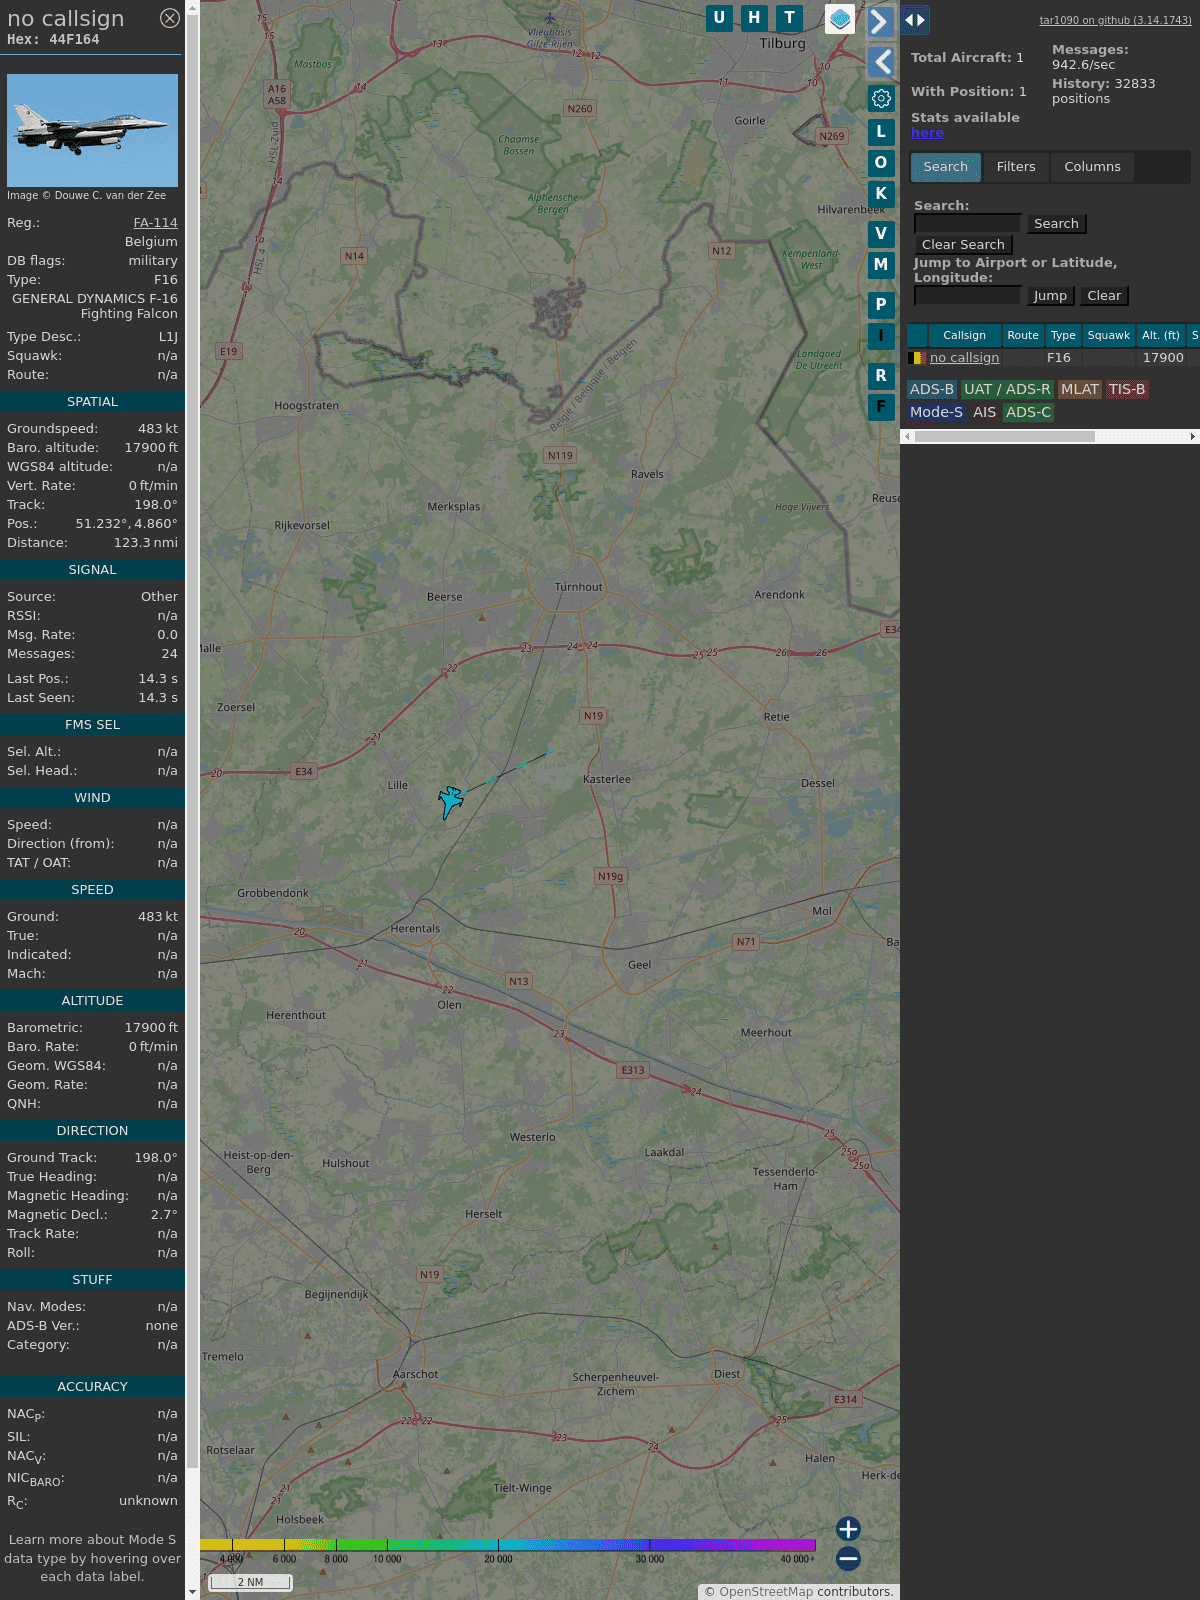
Task: Toggle the R map button
Action: [881, 376]
